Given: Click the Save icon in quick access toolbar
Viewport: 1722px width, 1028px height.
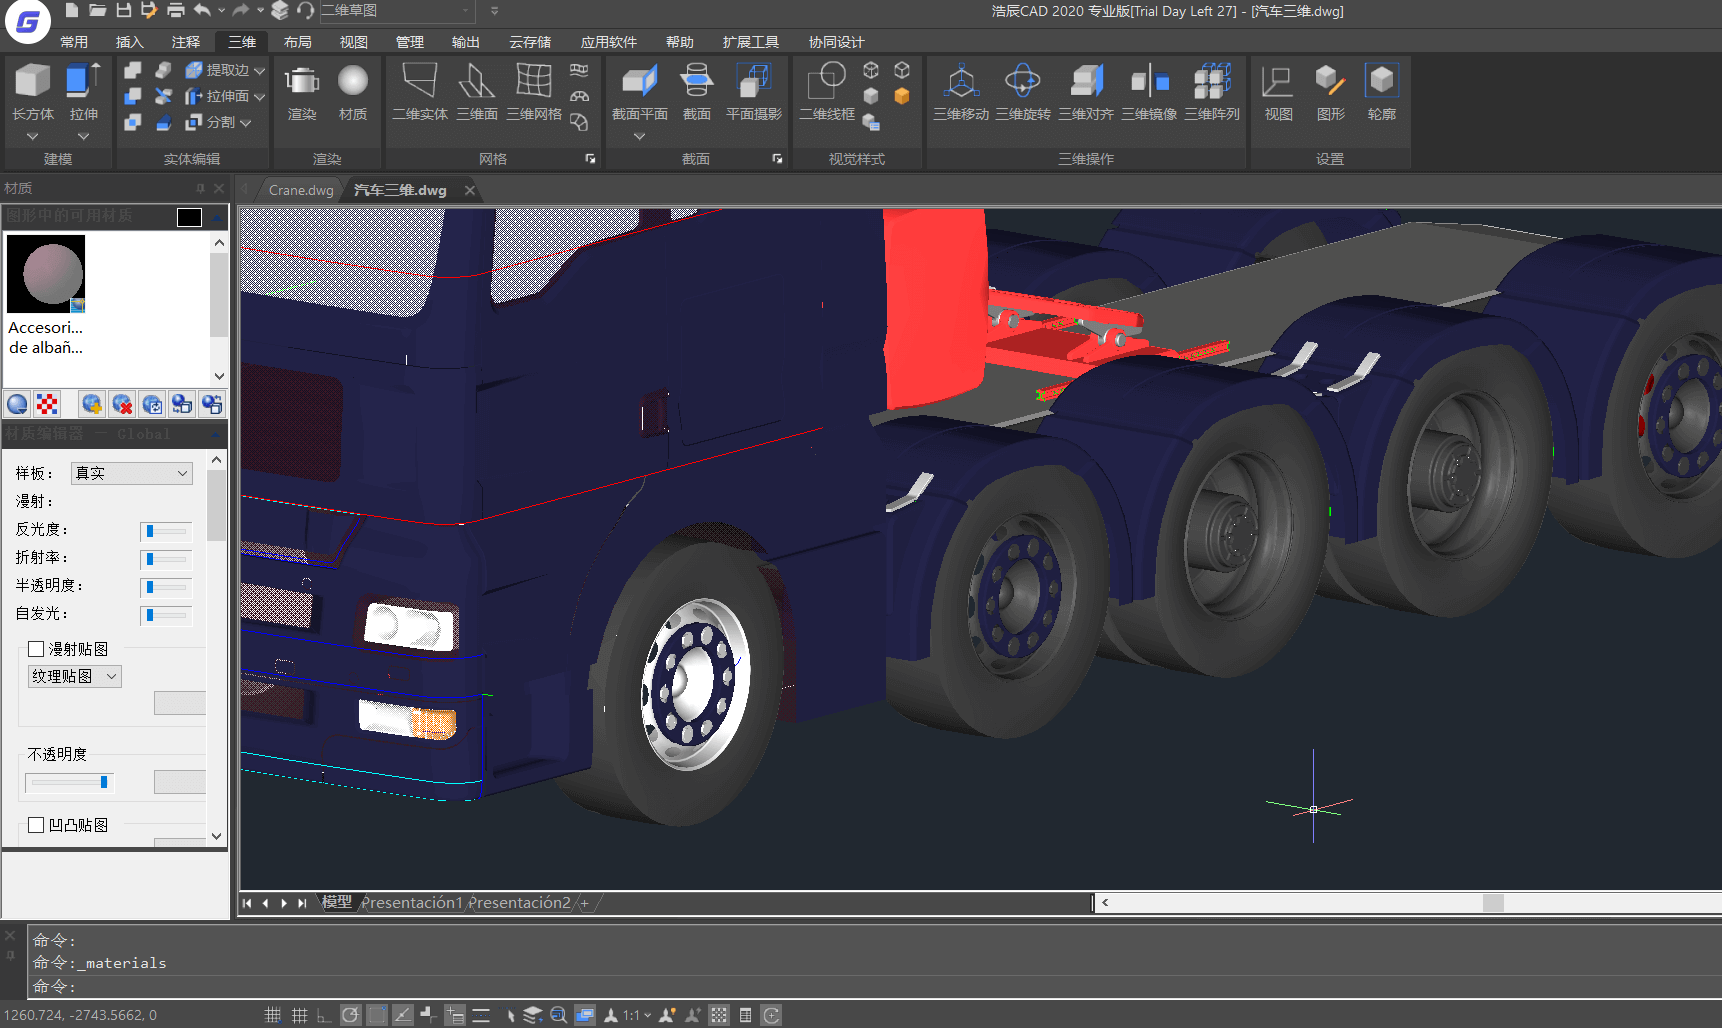Looking at the screenshot, I should pyautogui.click(x=123, y=10).
